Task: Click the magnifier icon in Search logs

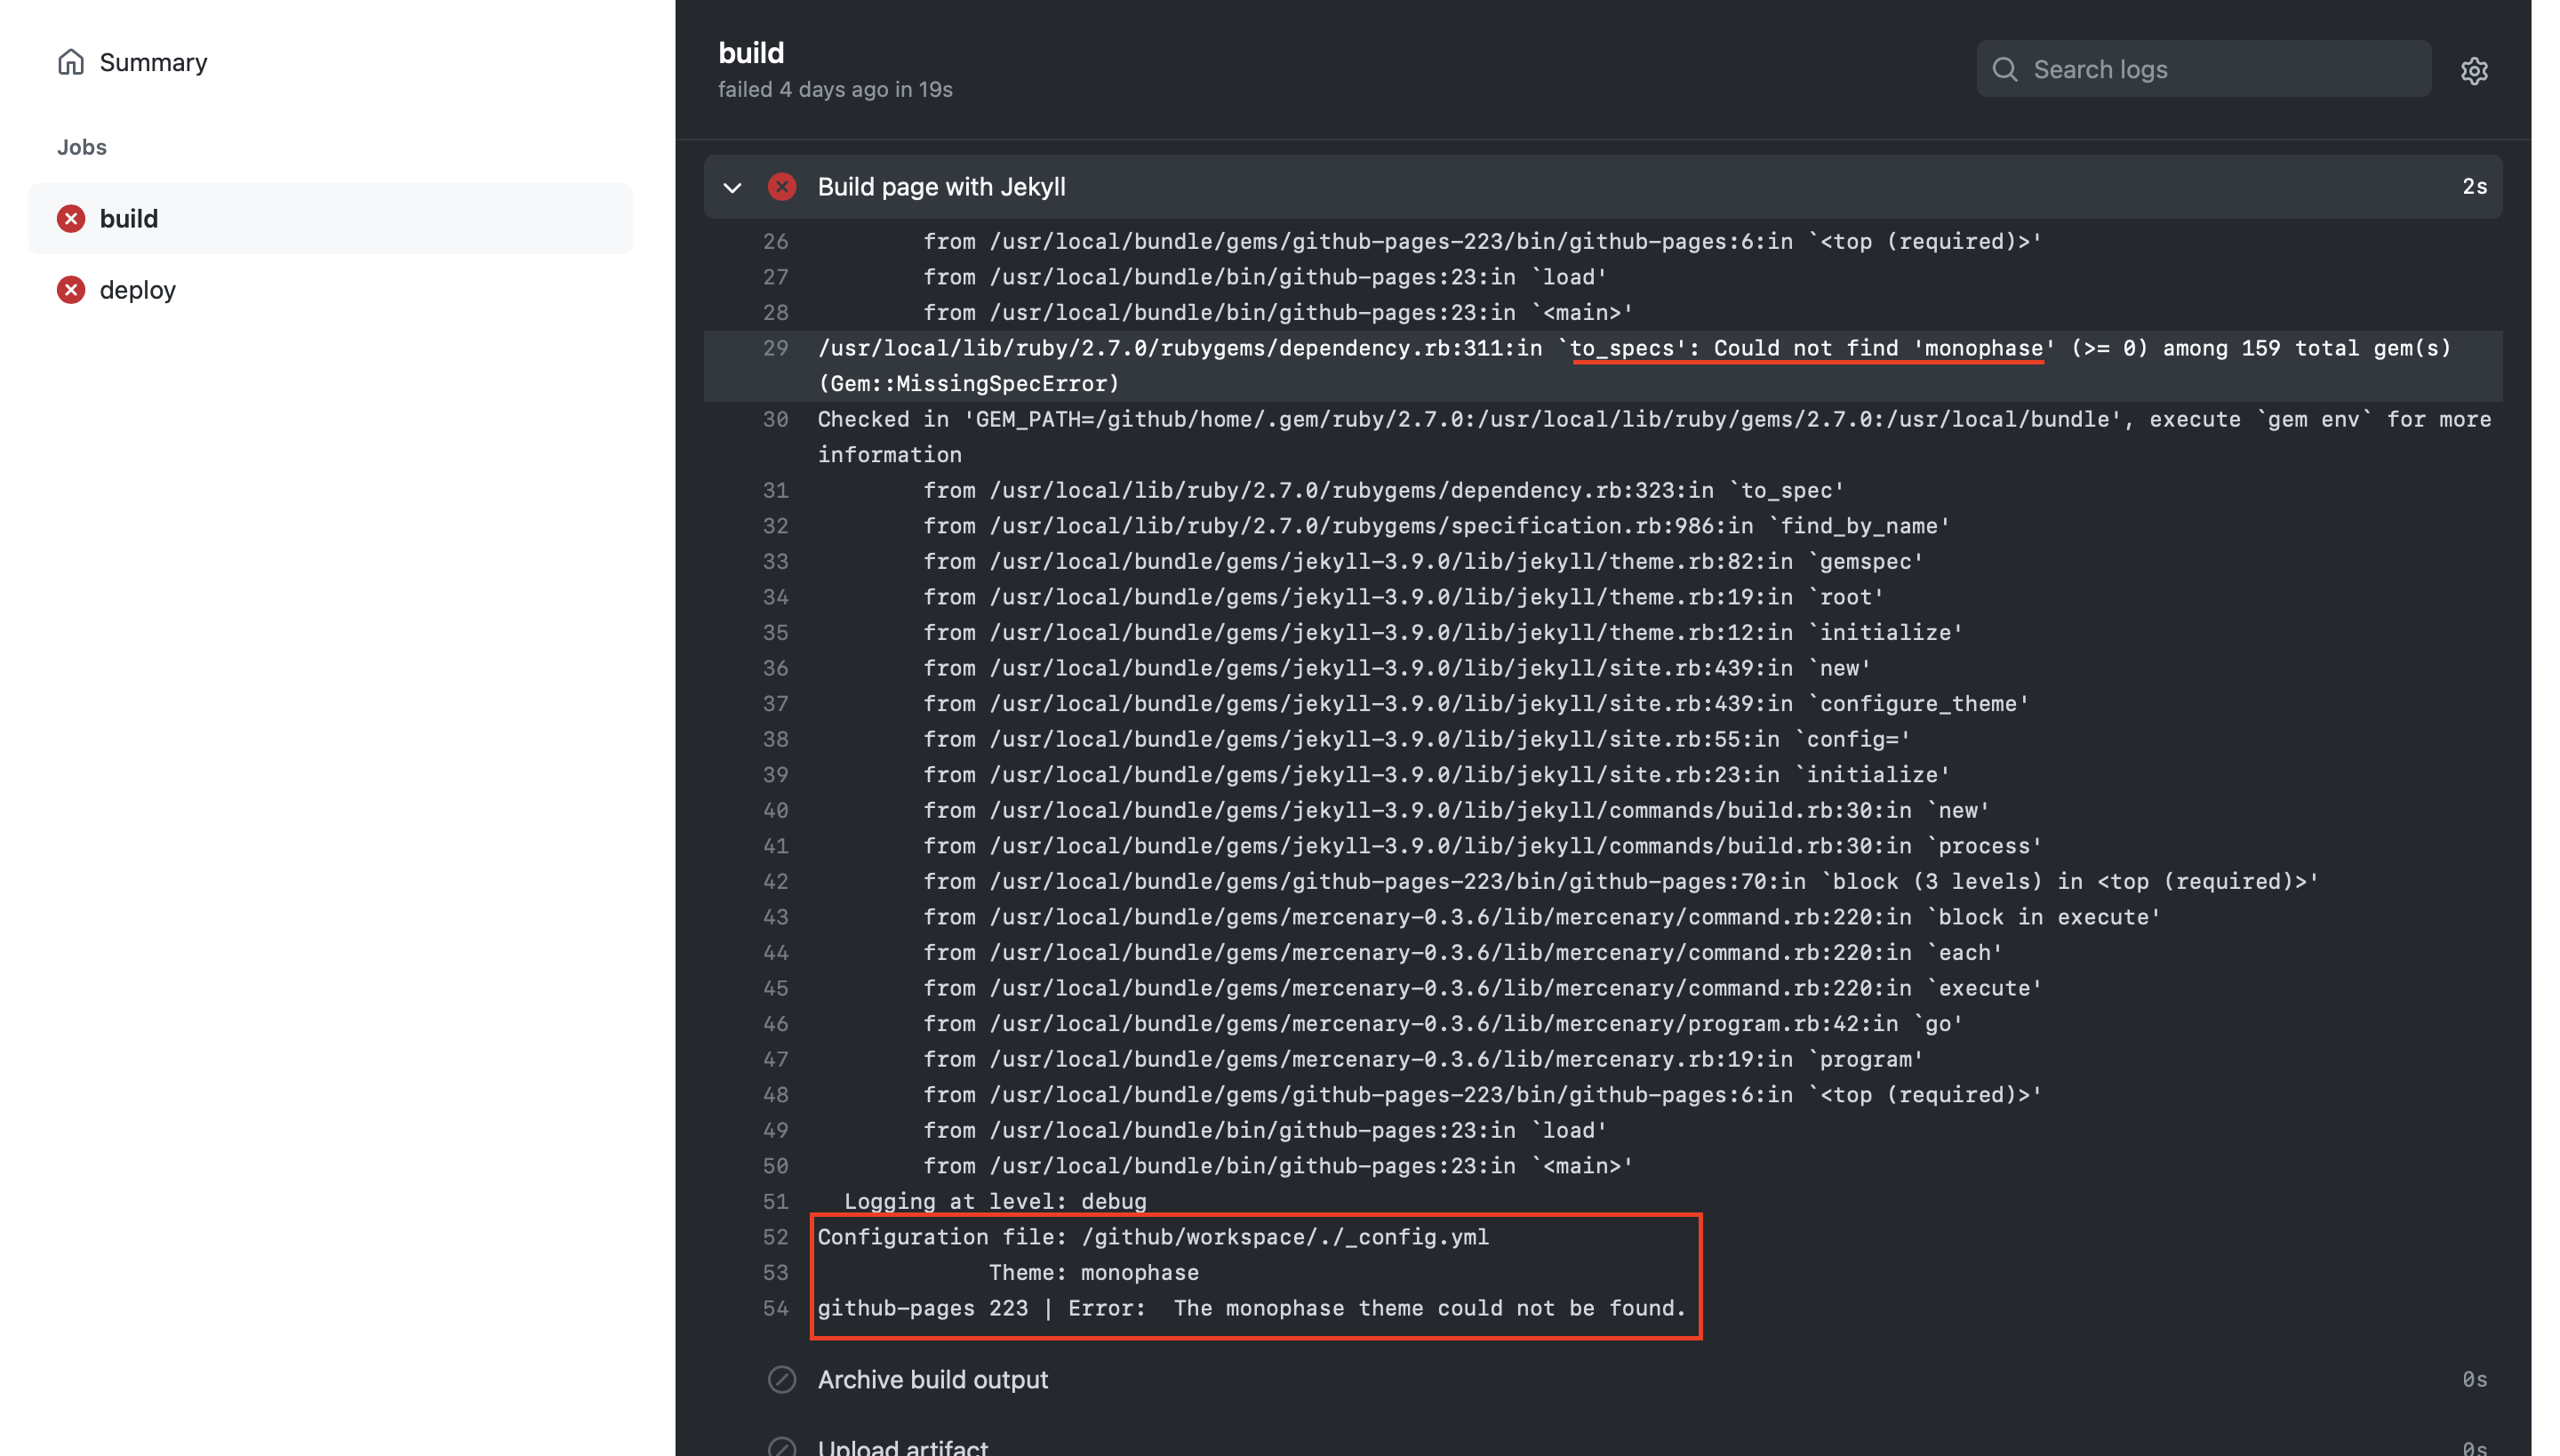Action: pos(2004,69)
